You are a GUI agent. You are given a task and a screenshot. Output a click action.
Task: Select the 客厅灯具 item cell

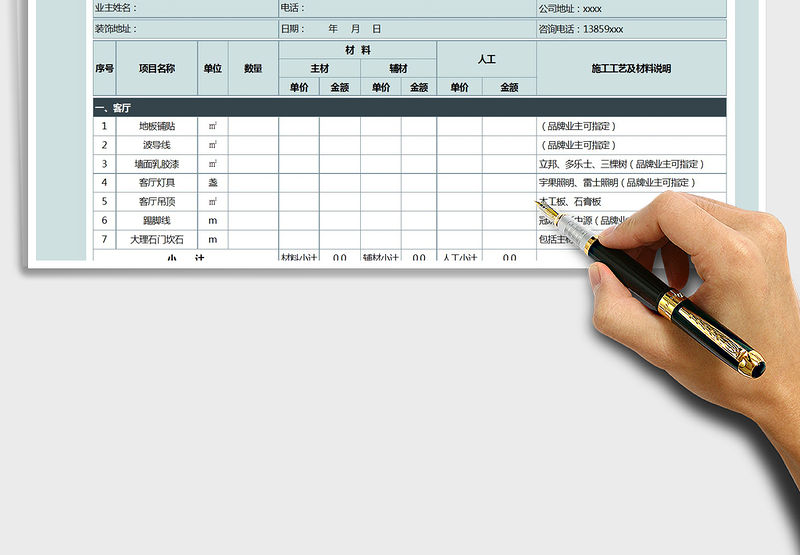pos(157,183)
